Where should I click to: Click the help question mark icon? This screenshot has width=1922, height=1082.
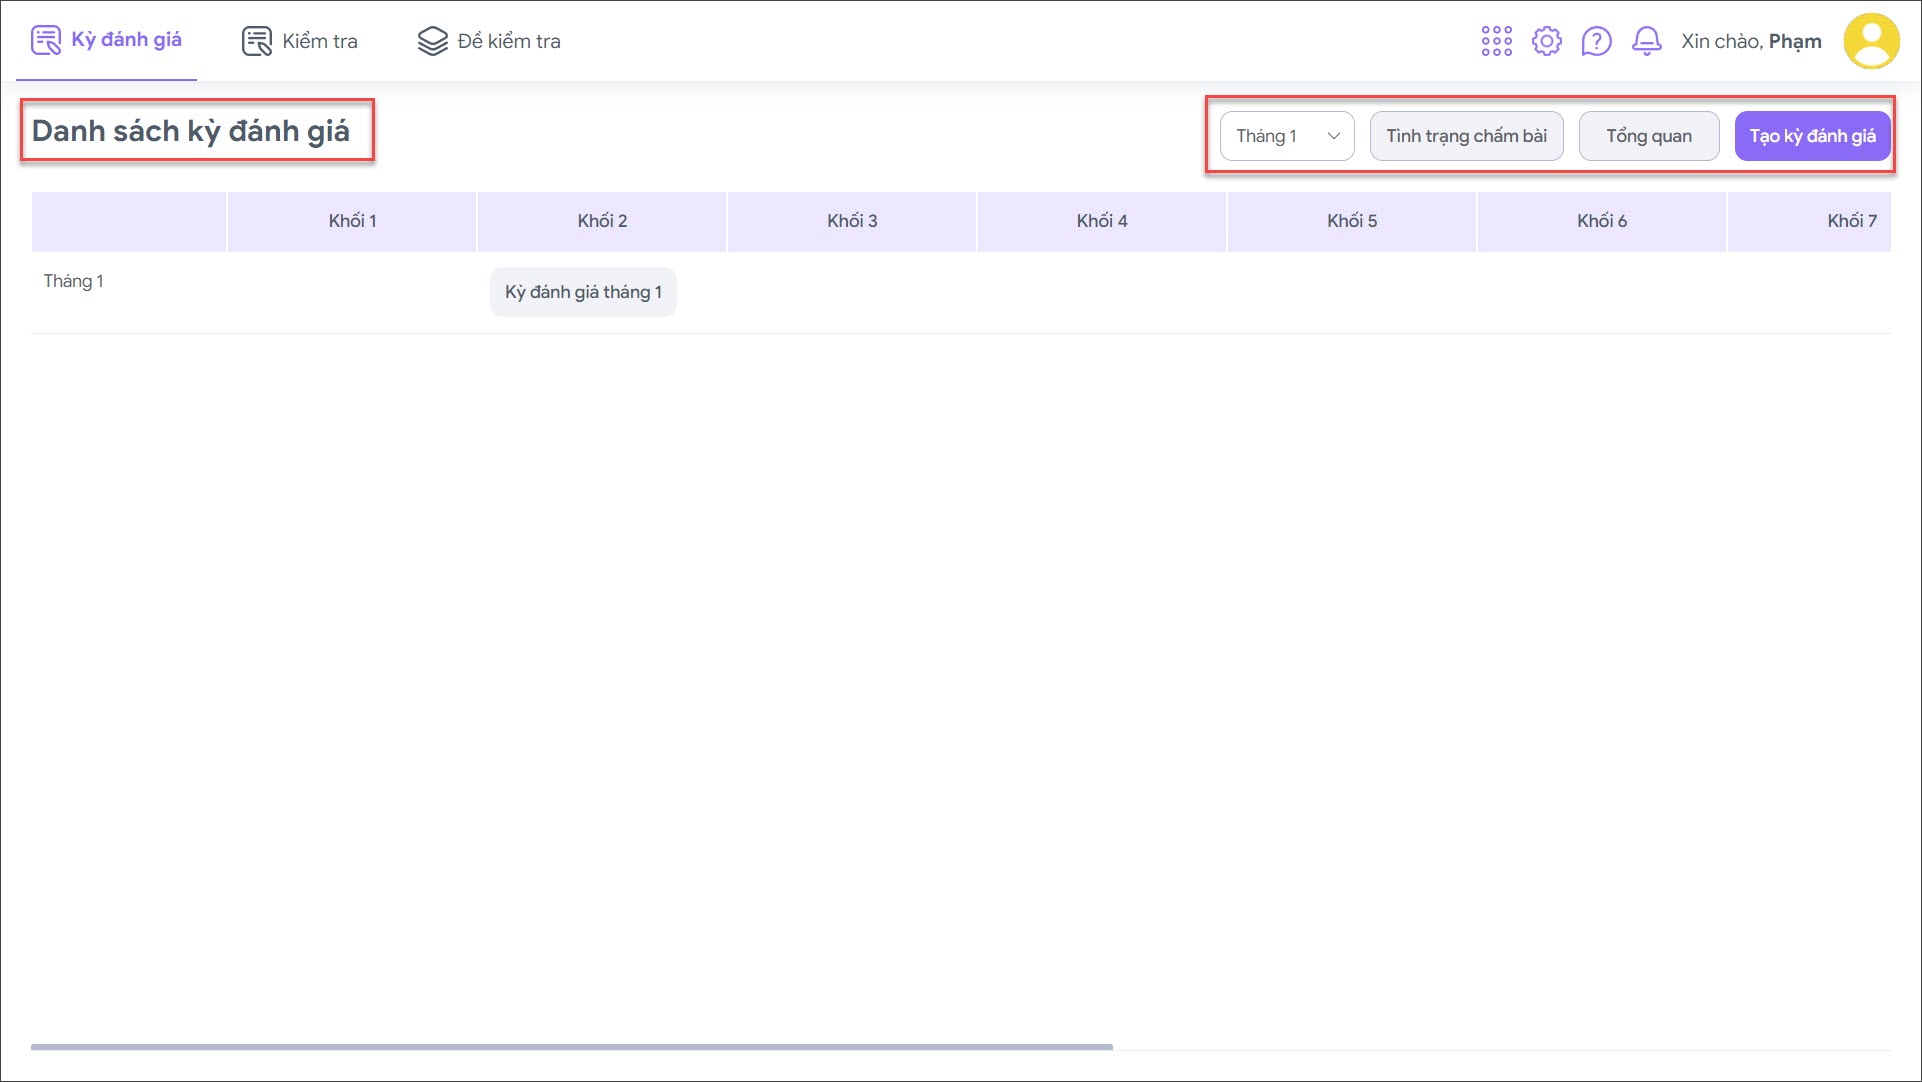(x=1596, y=41)
